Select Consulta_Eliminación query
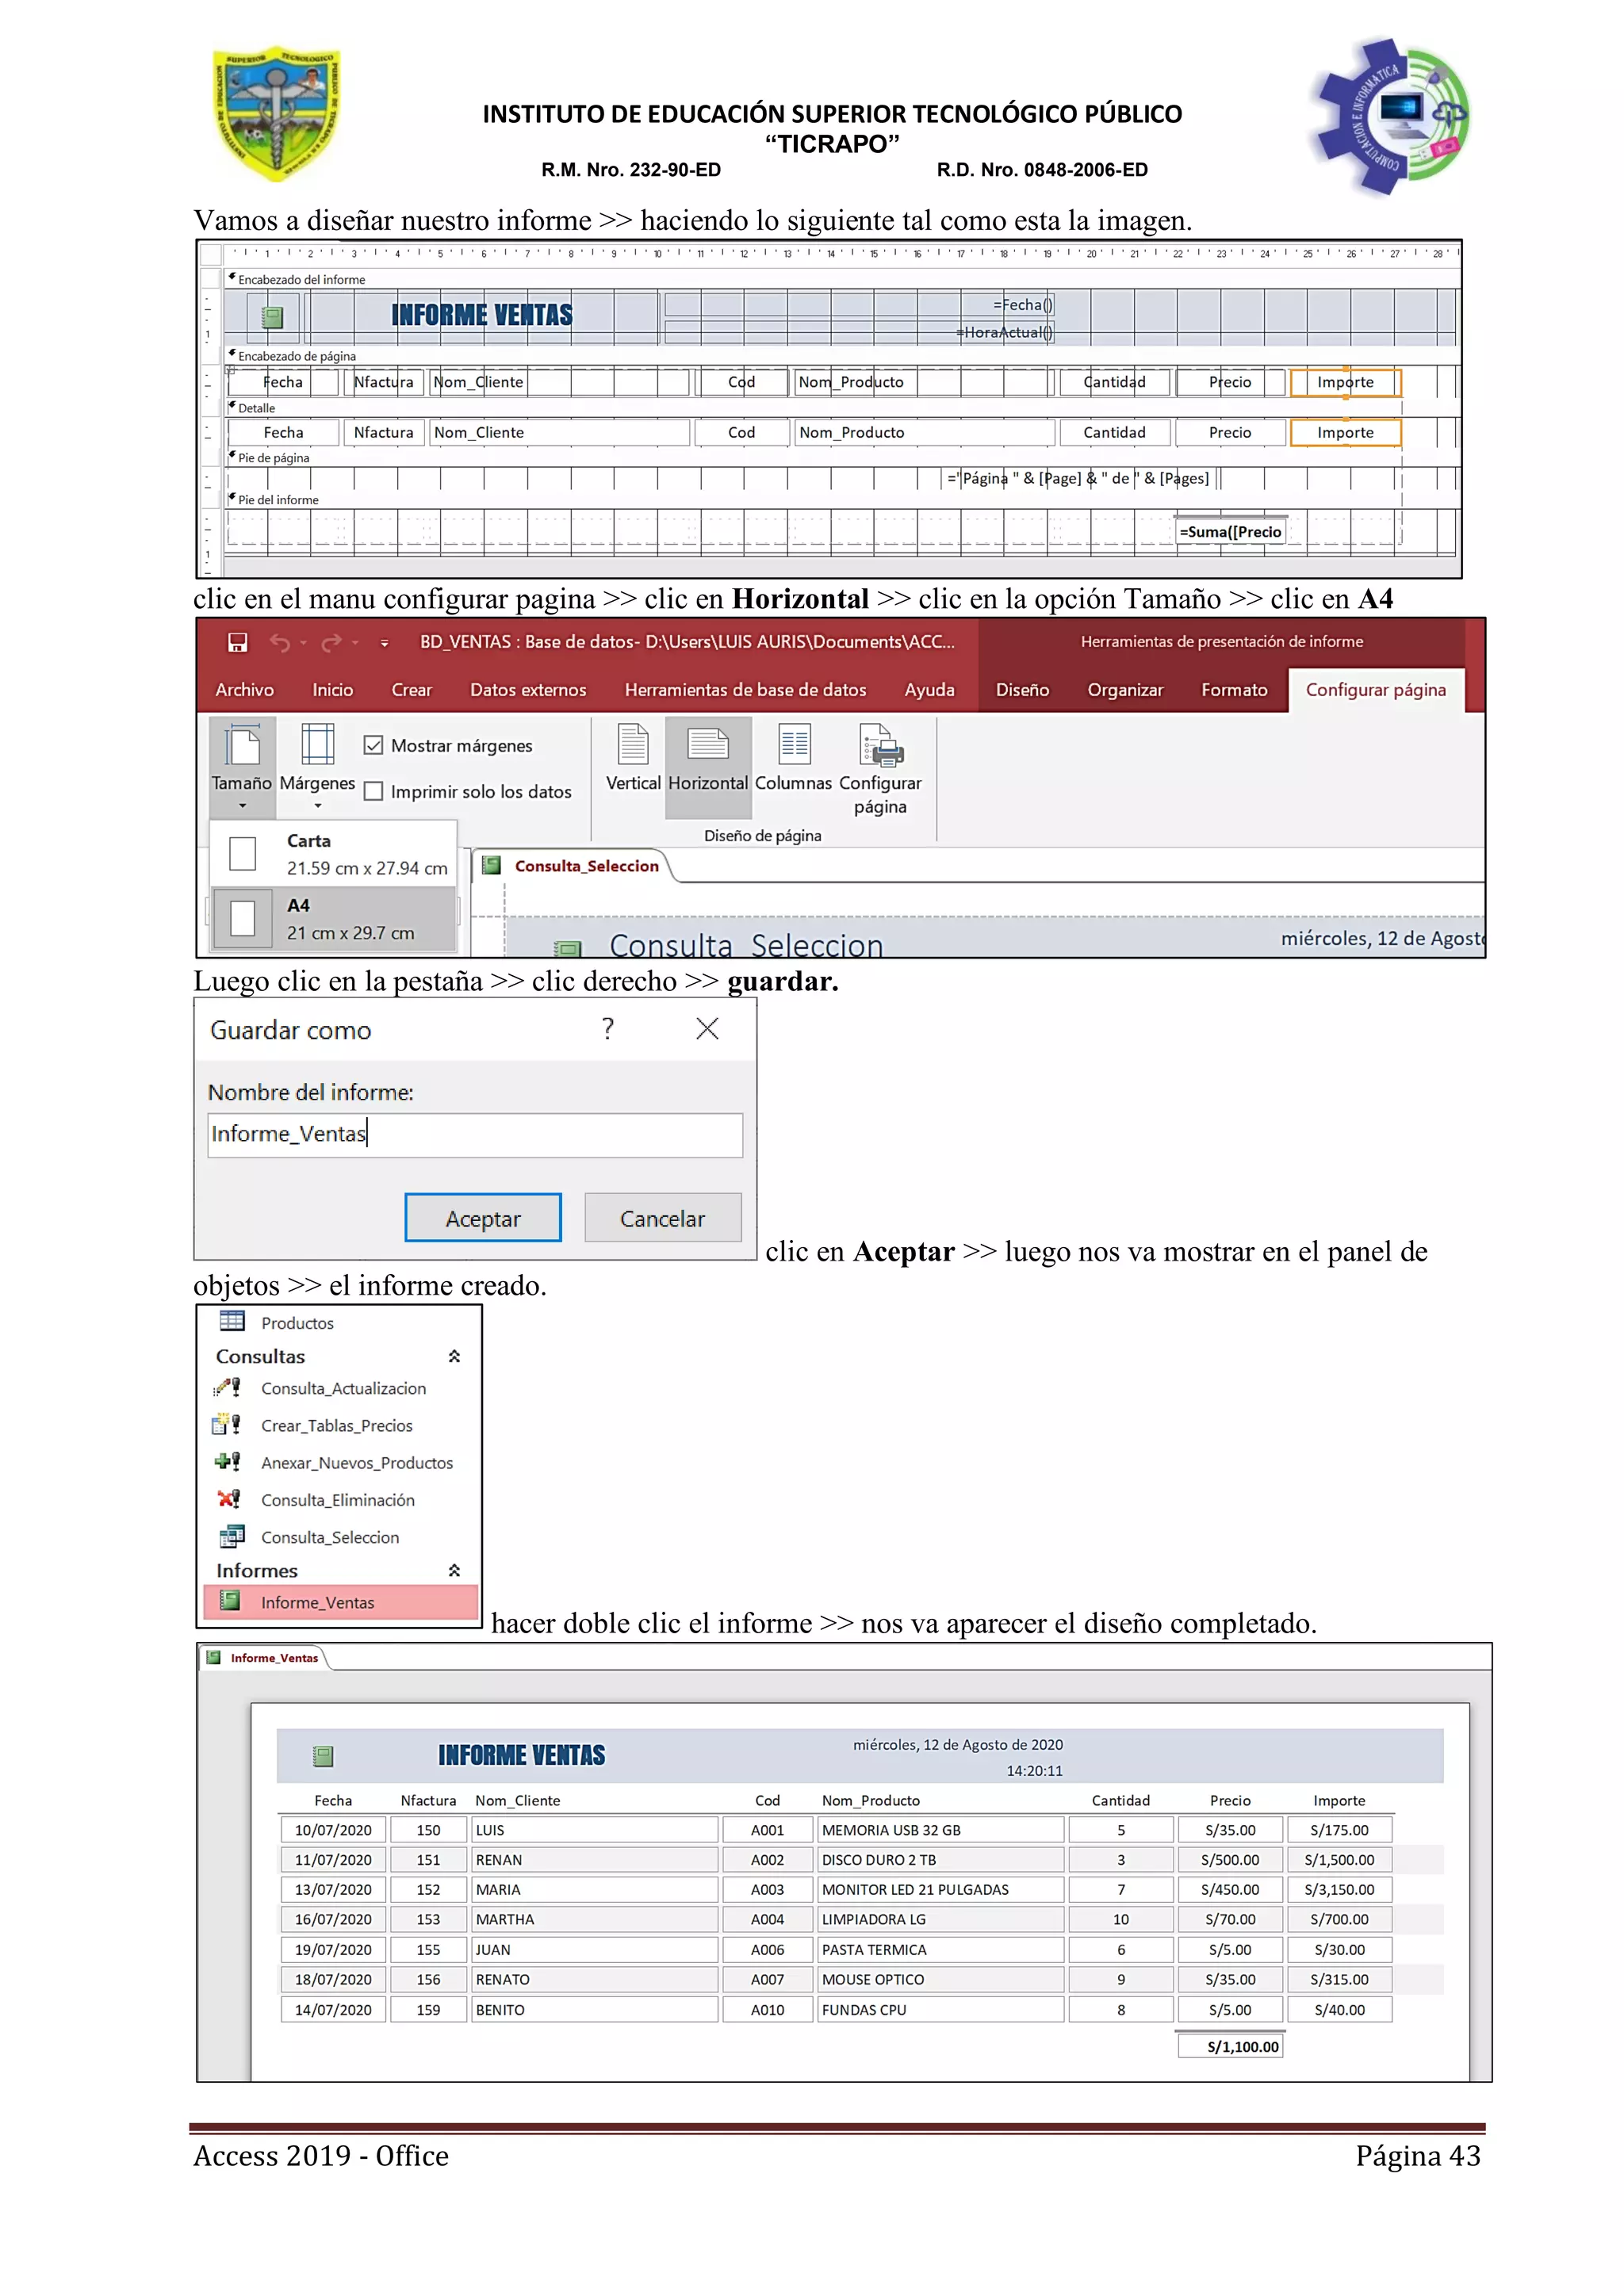The image size is (1624, 2296). click(337, 1500)
